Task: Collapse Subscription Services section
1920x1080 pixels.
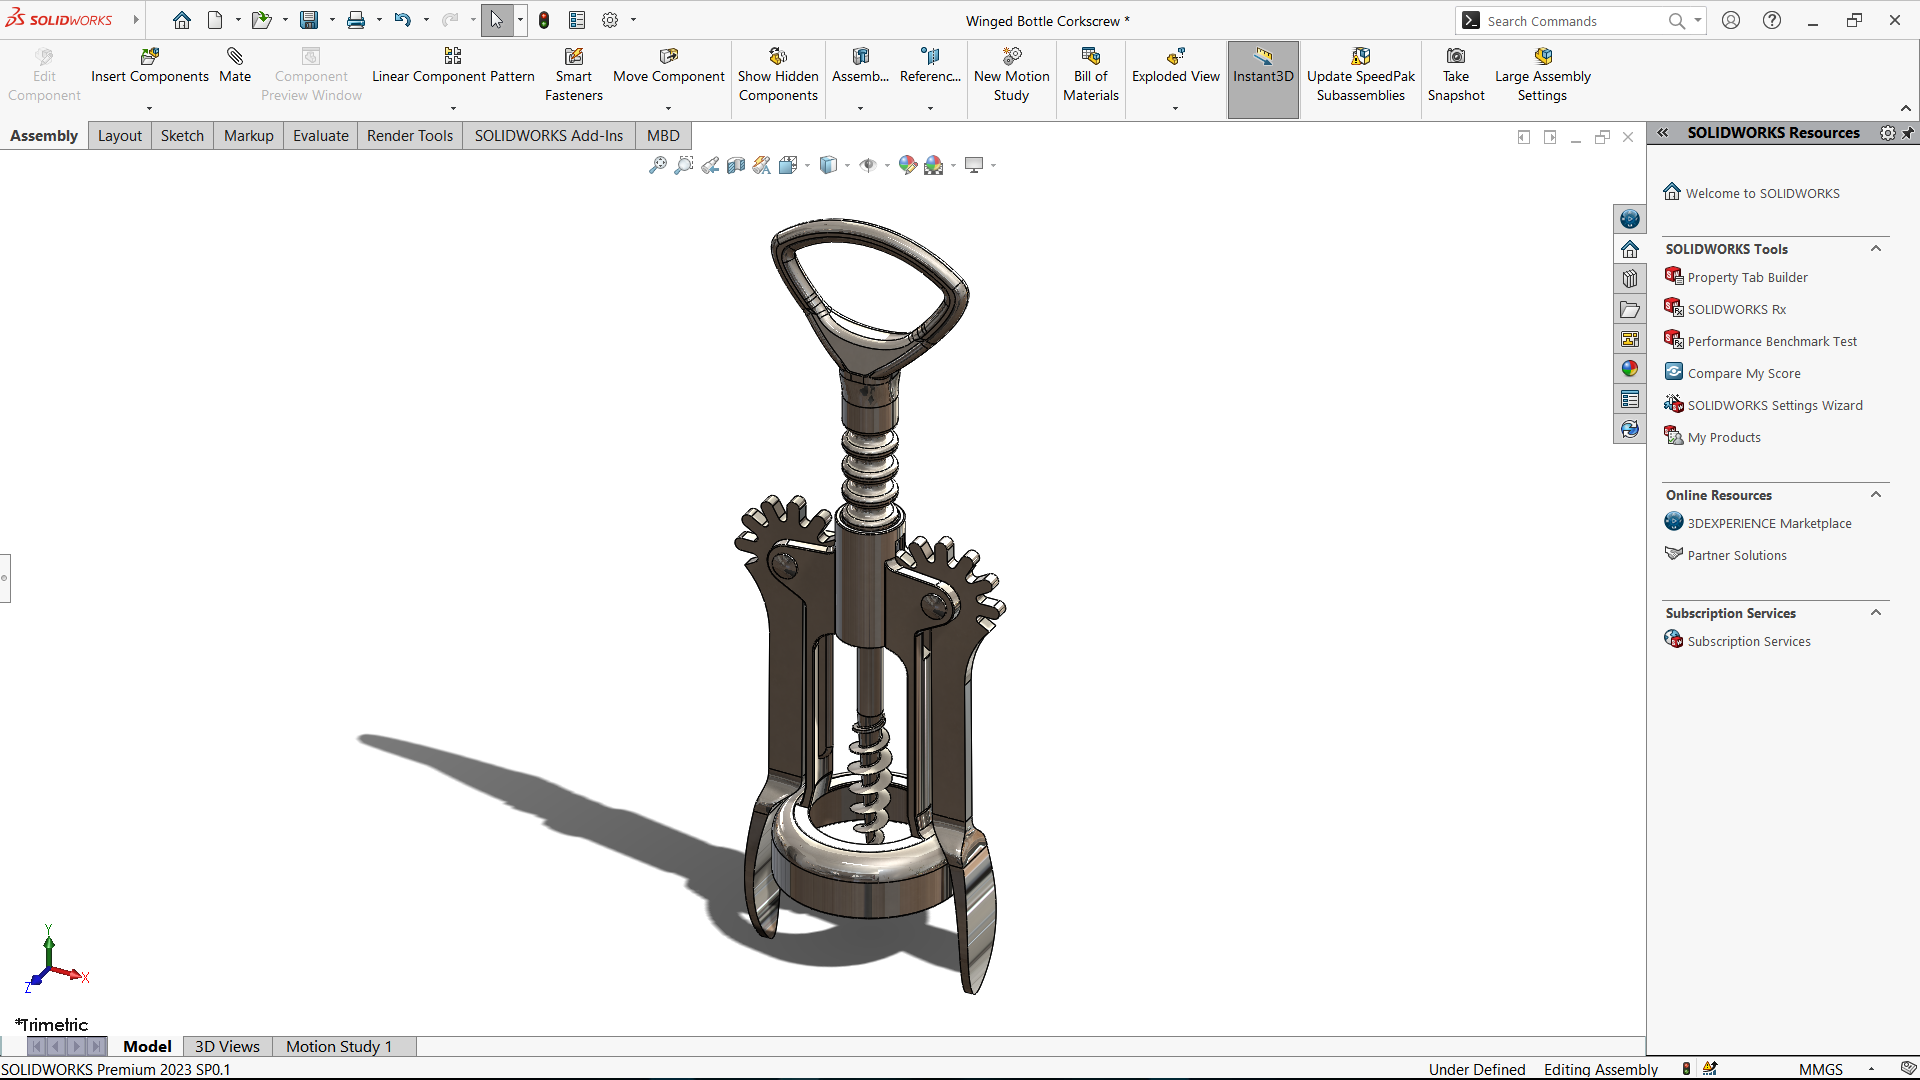Action: tap(1876, 613)
